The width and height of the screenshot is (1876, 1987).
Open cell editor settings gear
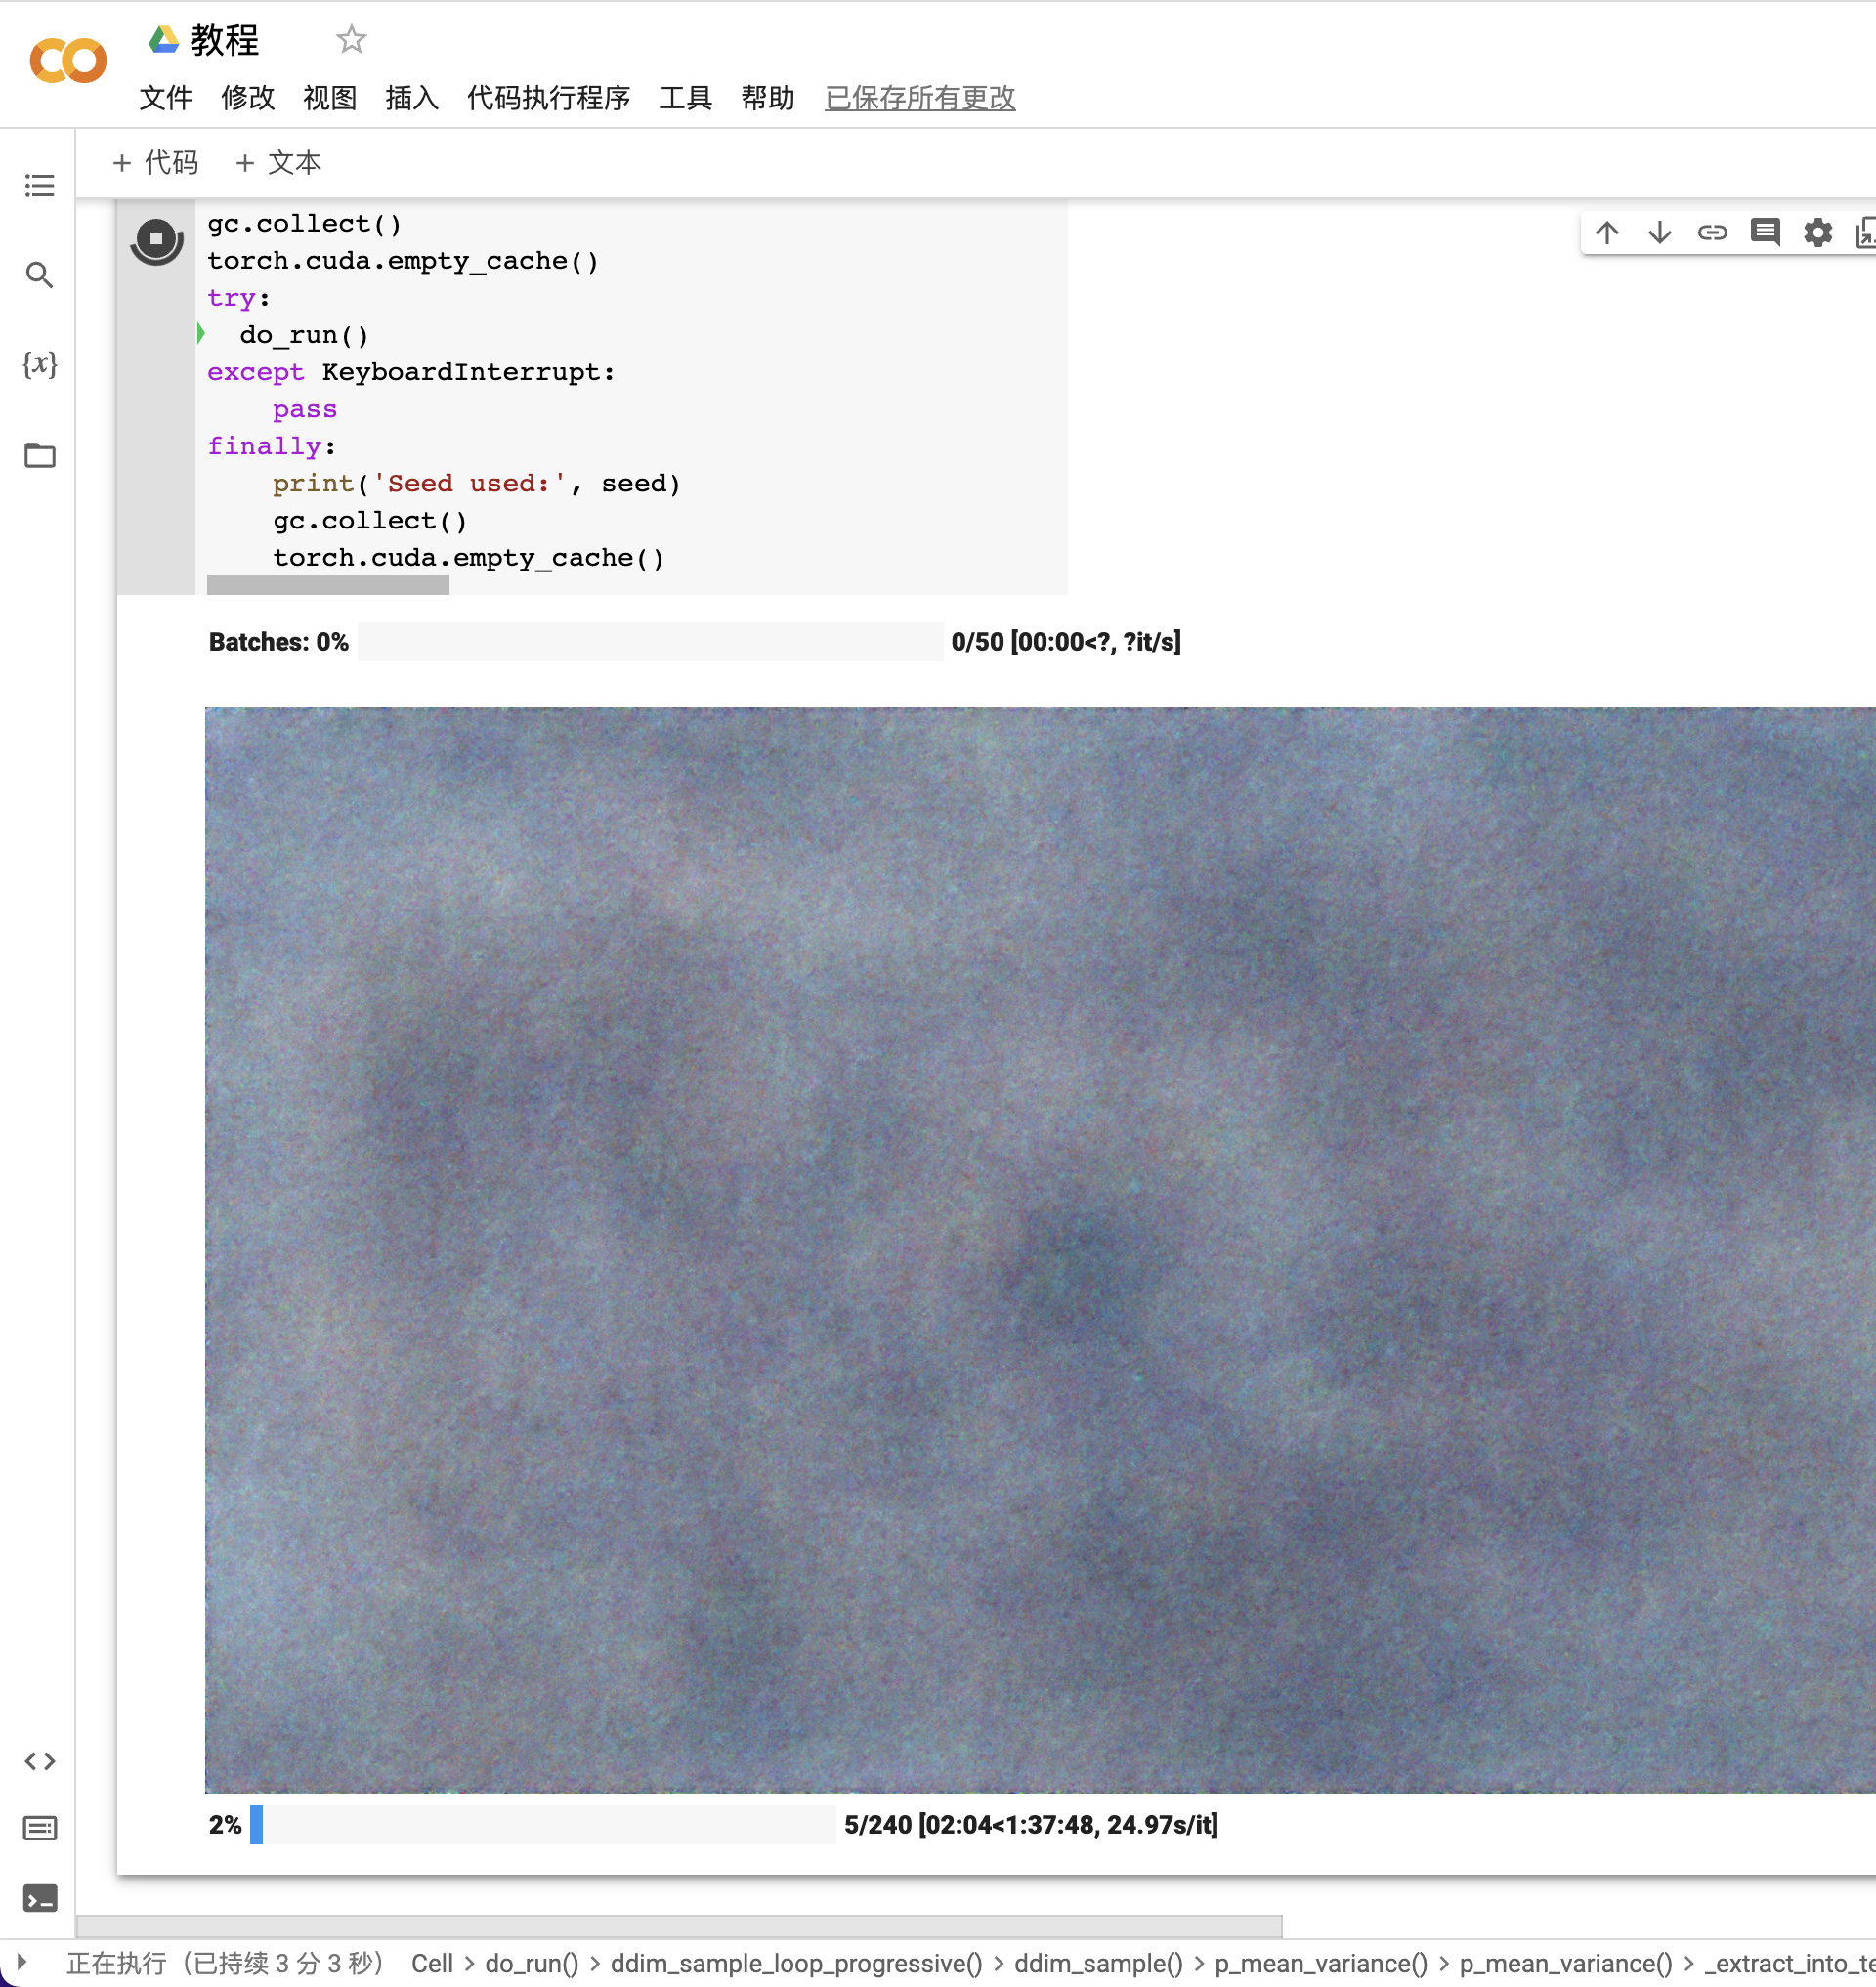coord(1818,233)
